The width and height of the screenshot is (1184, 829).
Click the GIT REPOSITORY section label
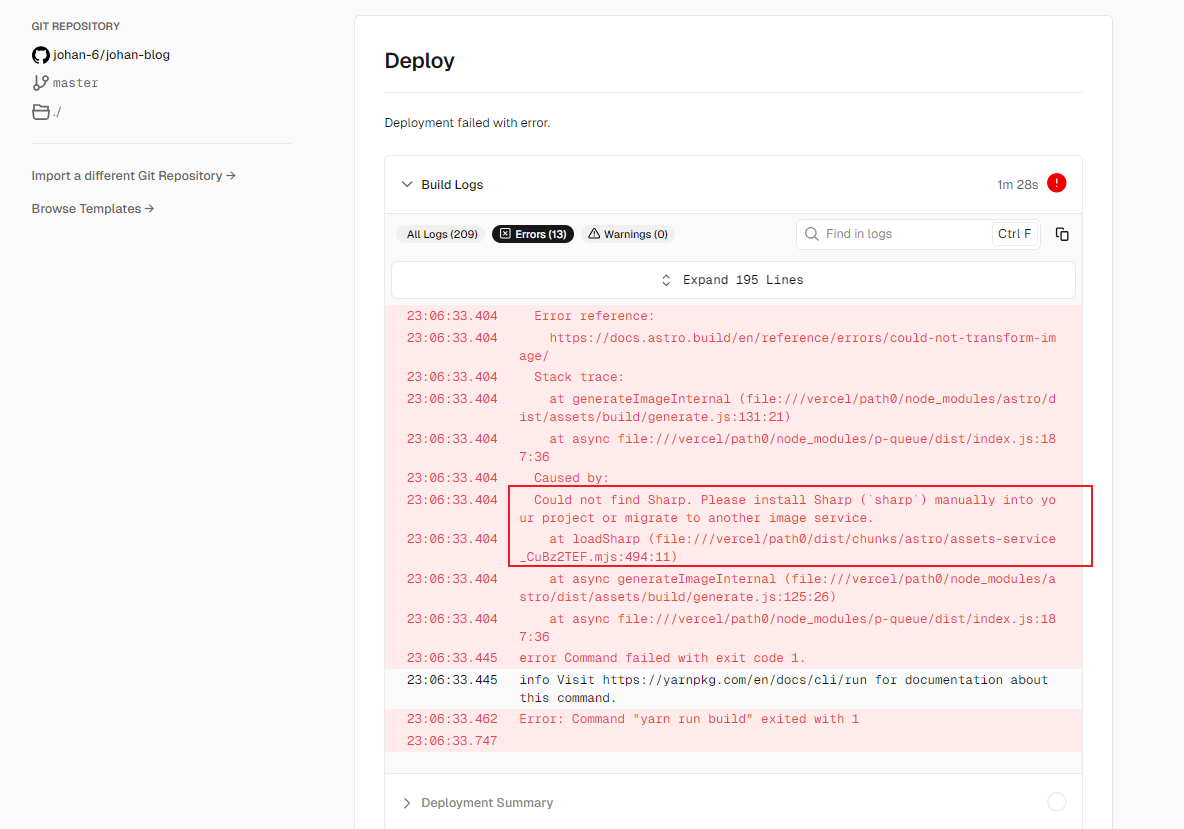[76, 26]
